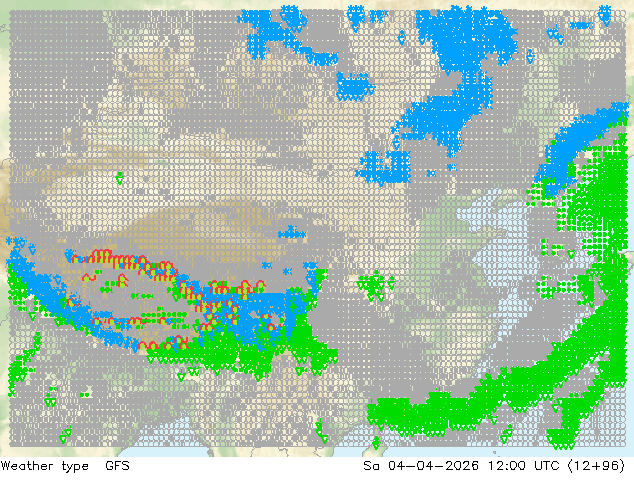634x490 pixels.
Task: Click the Sa 04-04-2026 date stamp
Action: pyautogui.click(x=421, y=465)
